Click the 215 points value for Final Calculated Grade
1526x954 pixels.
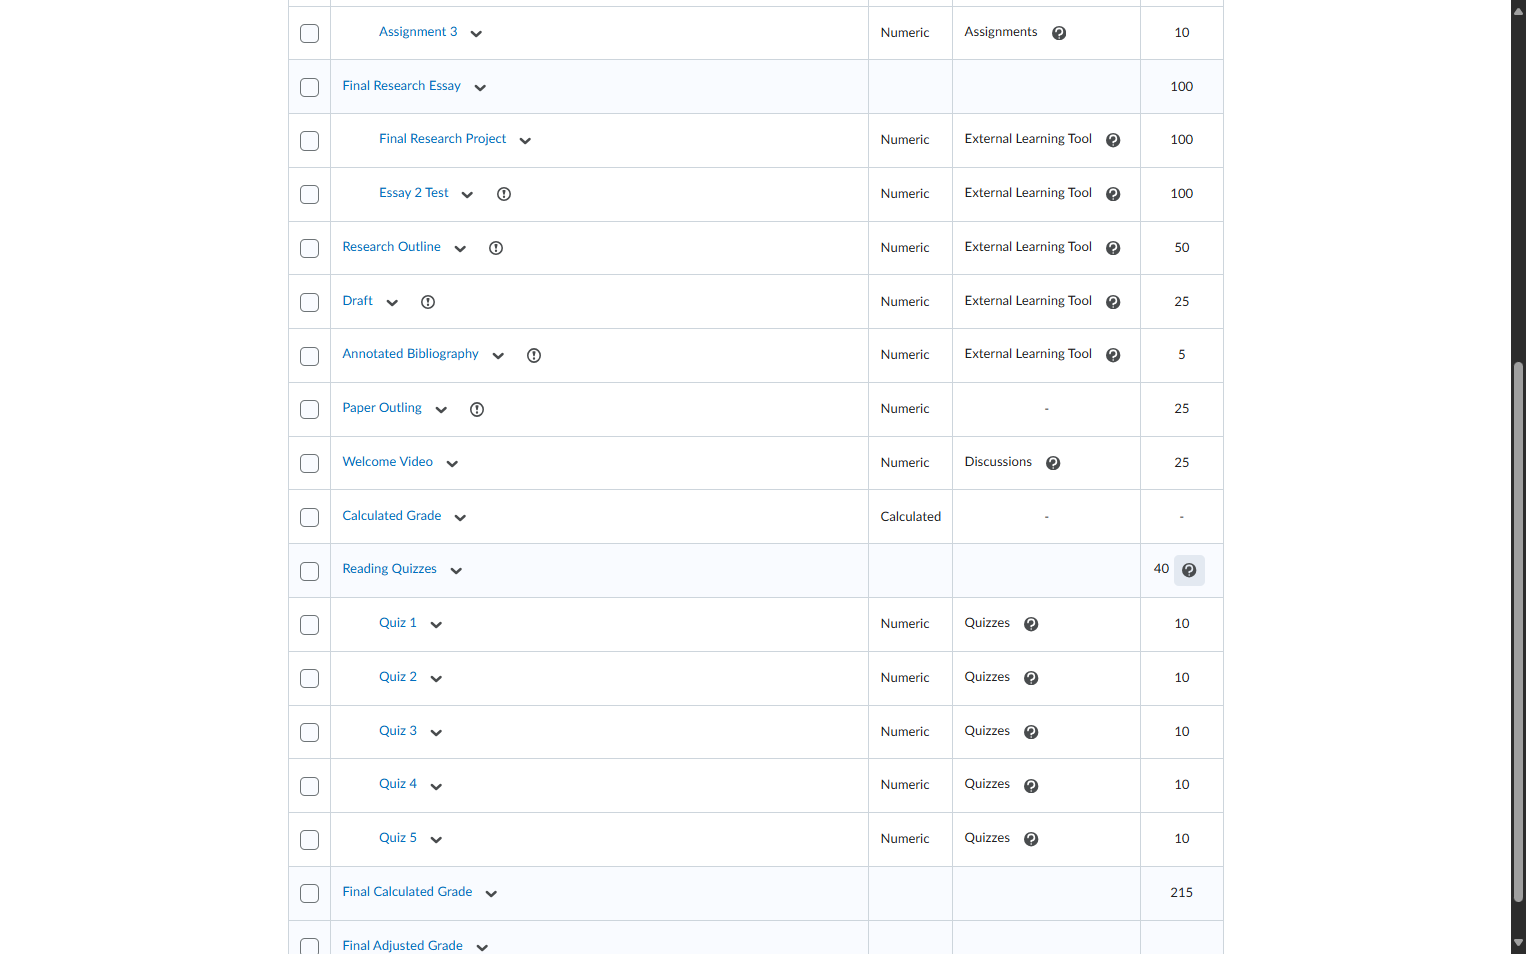click(1181, 893)
